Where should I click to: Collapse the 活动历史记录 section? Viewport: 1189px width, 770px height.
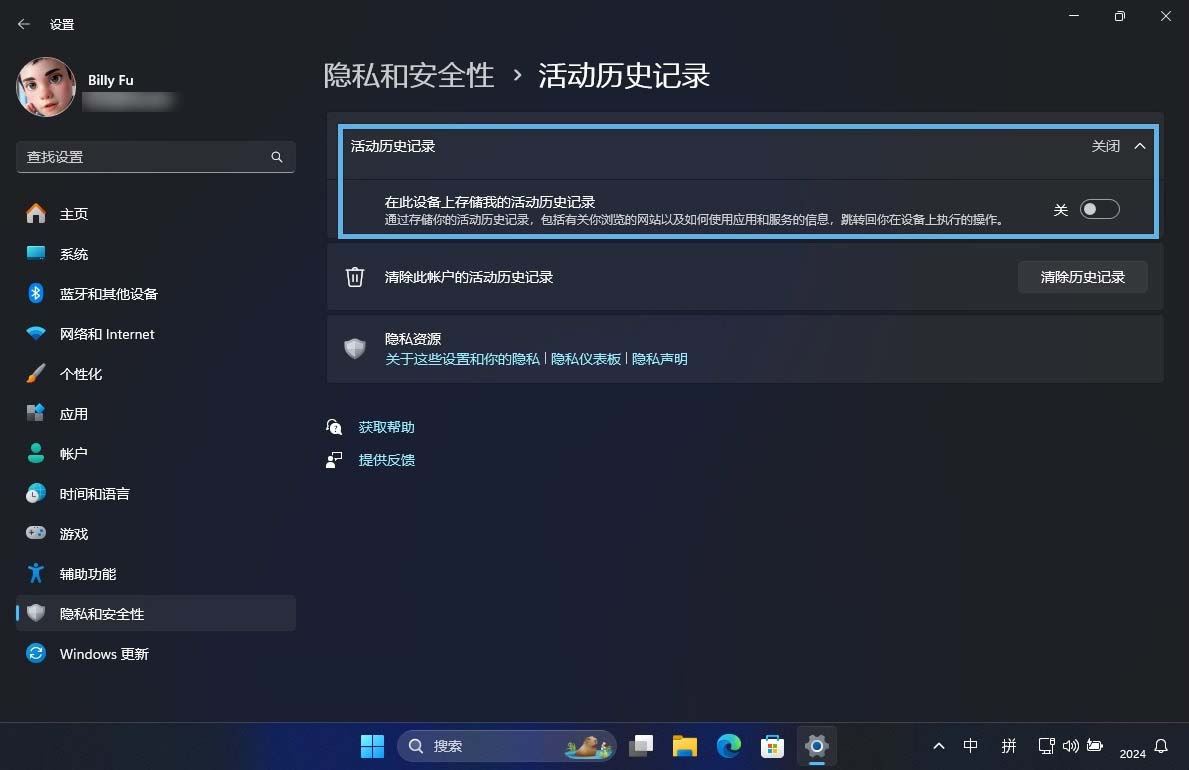pyautogui.click(x=1140, y=145)
